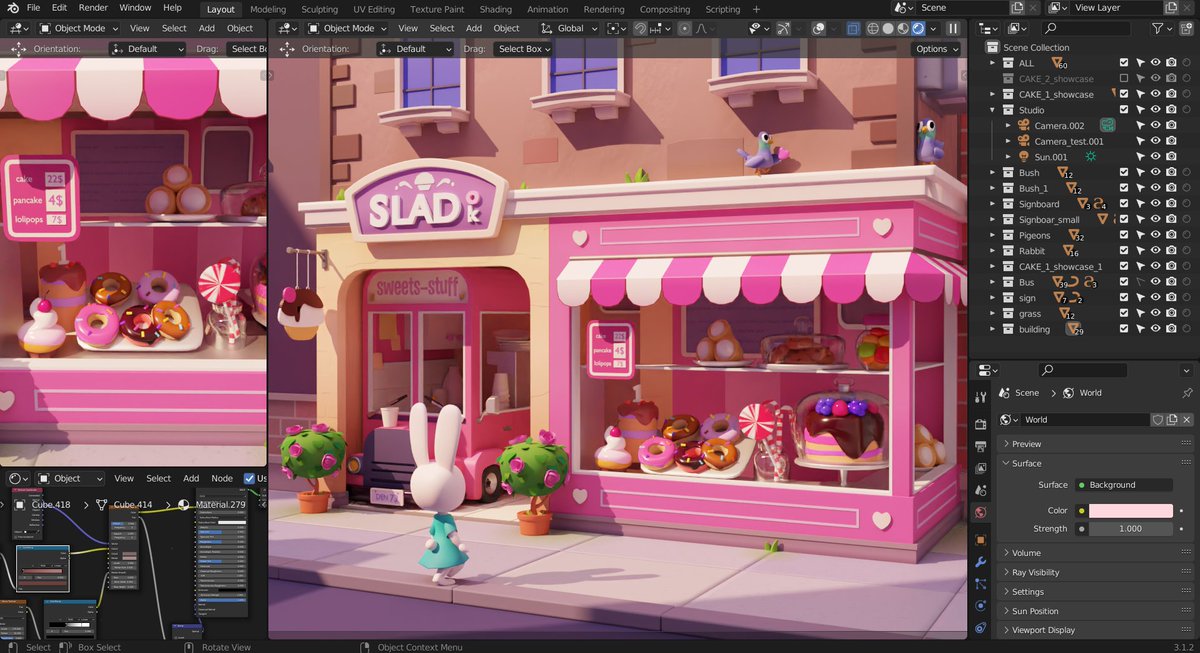
Task: Click the pin icon in properties panel
Action: point(1187,393)
